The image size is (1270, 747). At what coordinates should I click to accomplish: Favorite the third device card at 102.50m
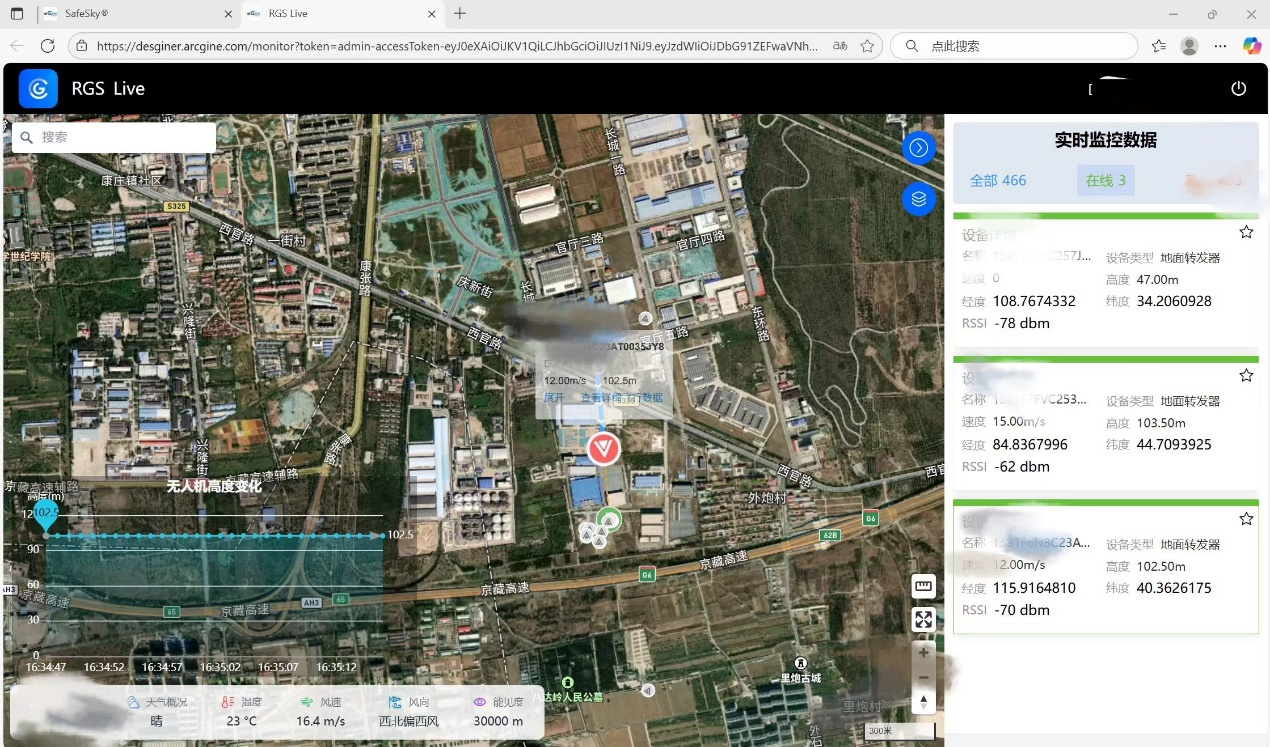coord(1246,519)
